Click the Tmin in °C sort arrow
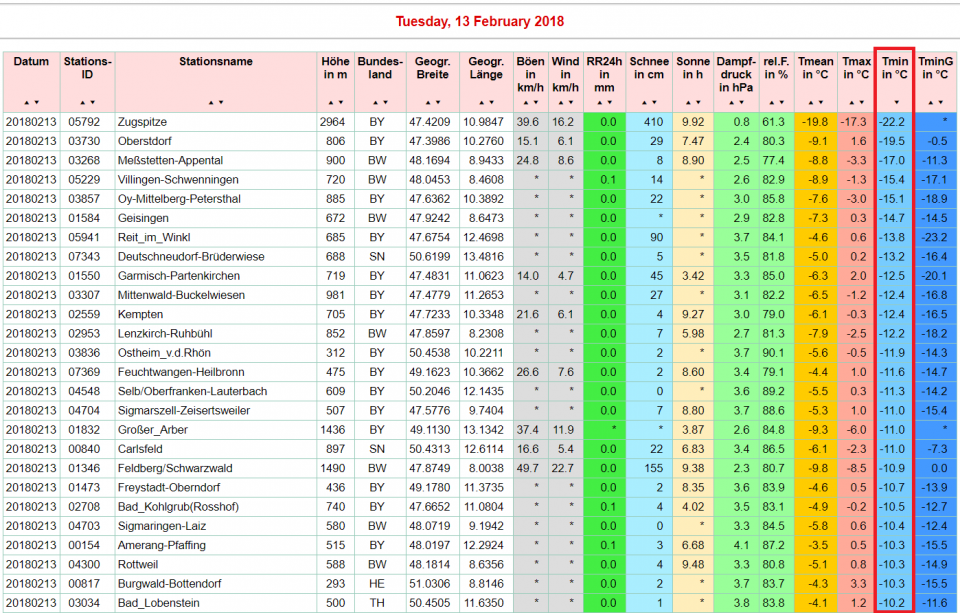The width and height of the screenshot is (960, 613). [896, 103]
